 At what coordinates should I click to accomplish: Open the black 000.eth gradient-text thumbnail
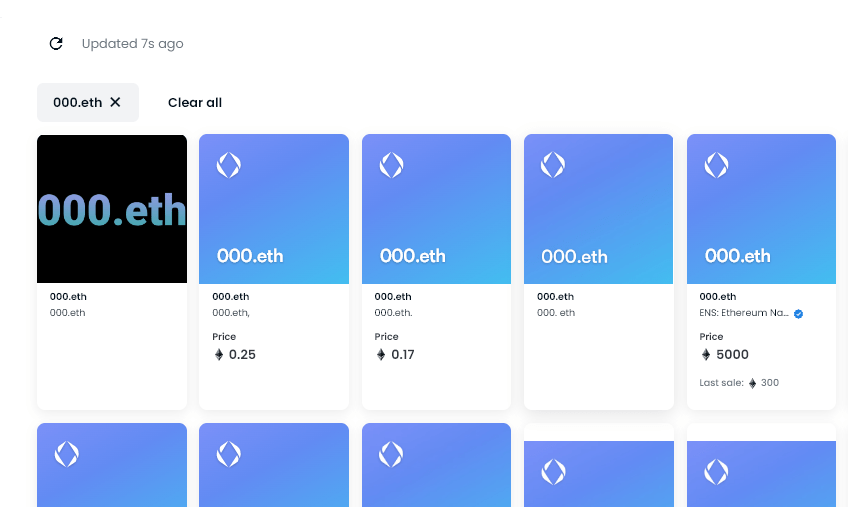[112, 209]
